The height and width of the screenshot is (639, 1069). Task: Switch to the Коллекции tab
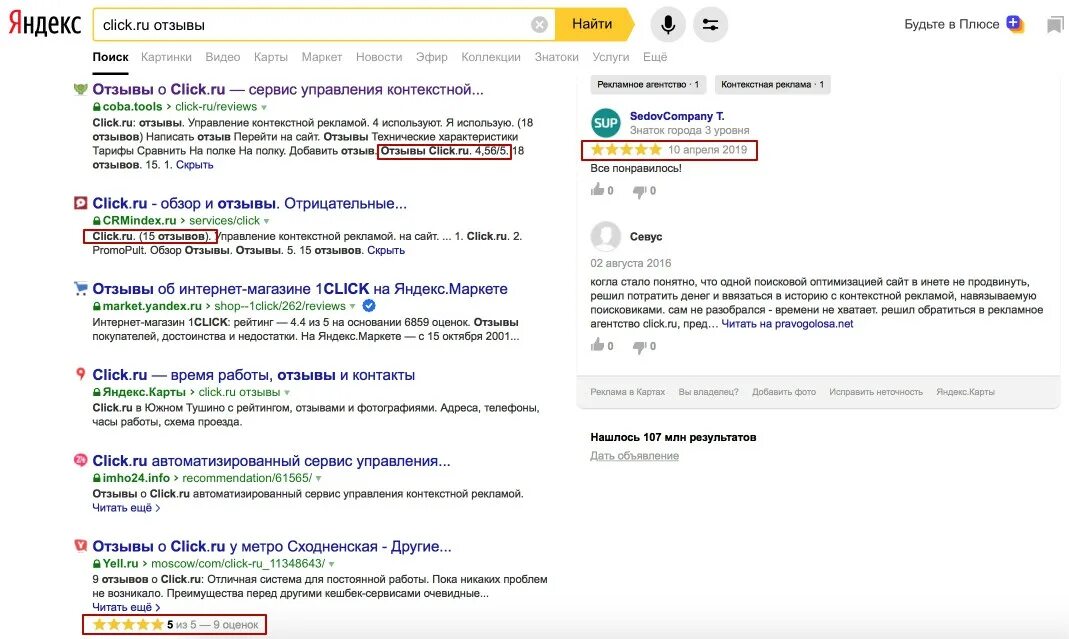(491, 57)
